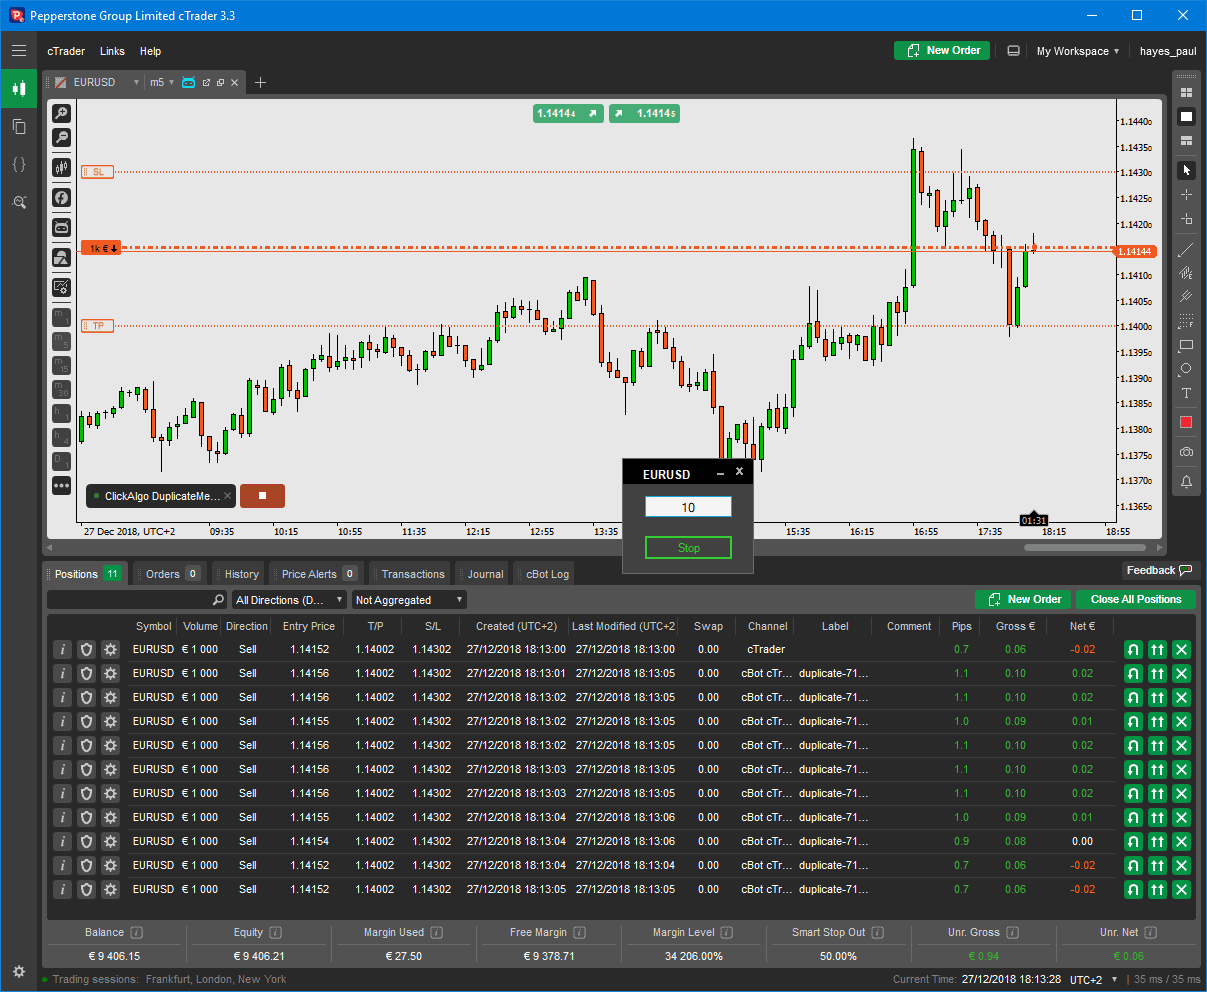
Task: Switch chart to D1 timeframe
Action: pyautogui.click(x=61, y=462)
